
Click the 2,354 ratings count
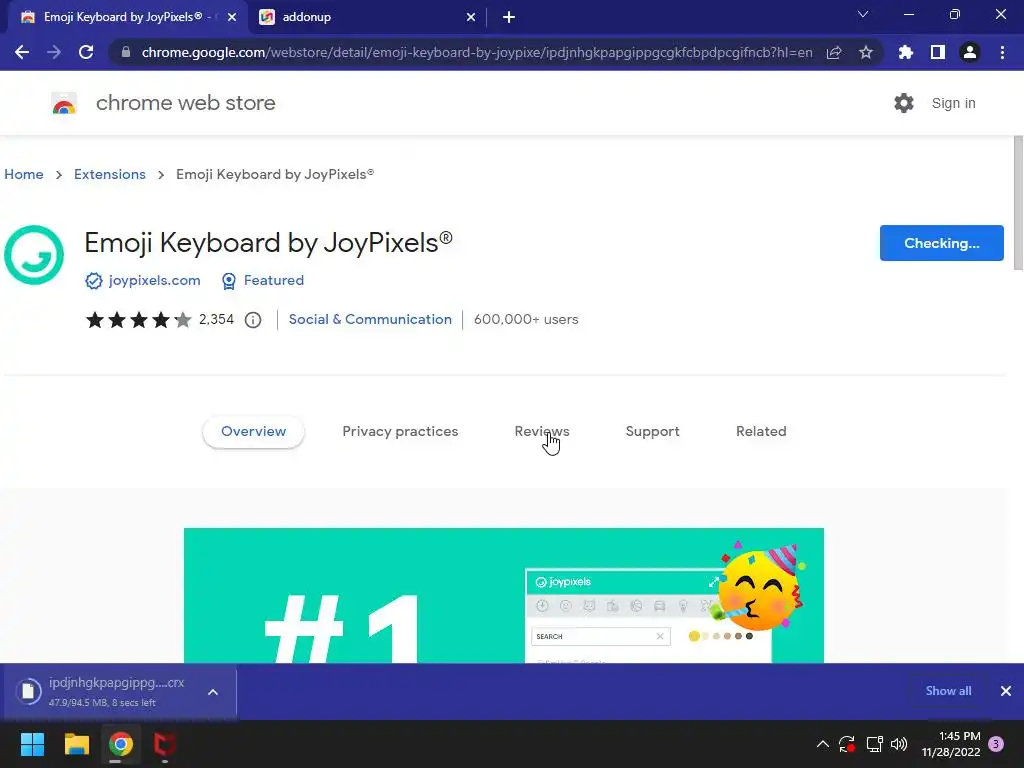pyautogui.click(x=216, y=319)
